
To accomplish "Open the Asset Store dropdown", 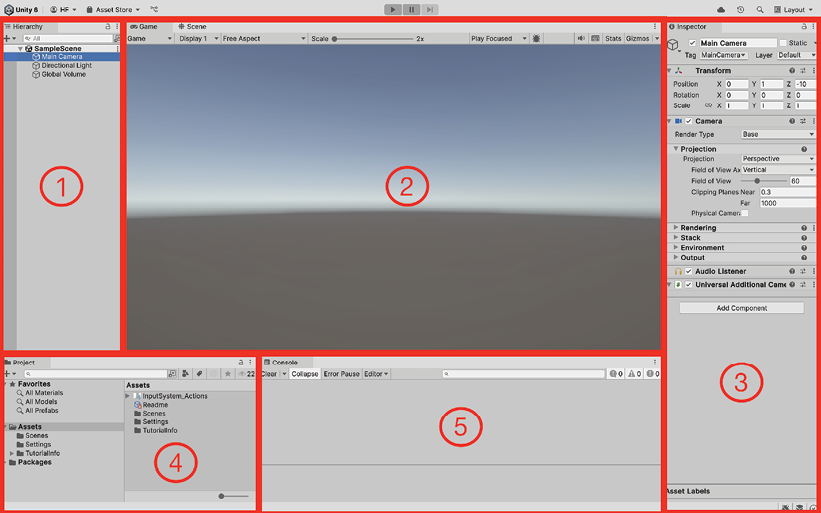I will [x=113, y=9].
